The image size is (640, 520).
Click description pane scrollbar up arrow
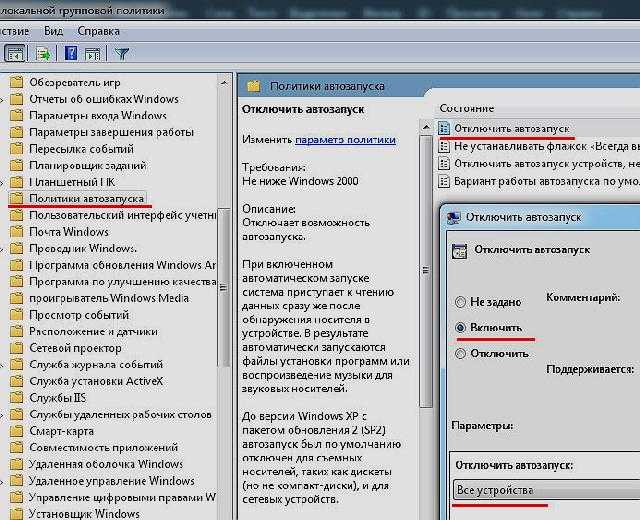(x=426, y=127)
